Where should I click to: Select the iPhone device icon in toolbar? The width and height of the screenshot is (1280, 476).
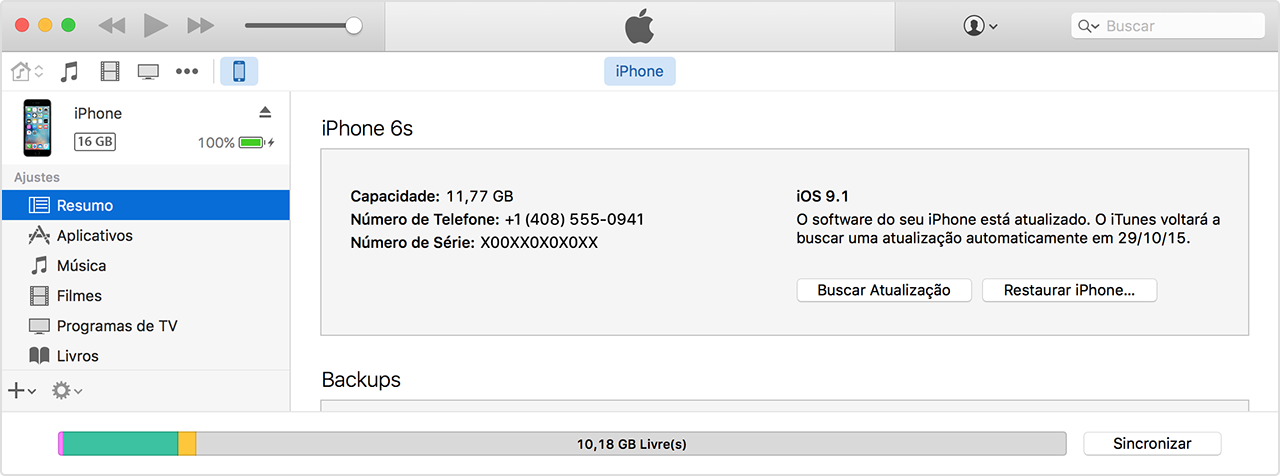239,71
